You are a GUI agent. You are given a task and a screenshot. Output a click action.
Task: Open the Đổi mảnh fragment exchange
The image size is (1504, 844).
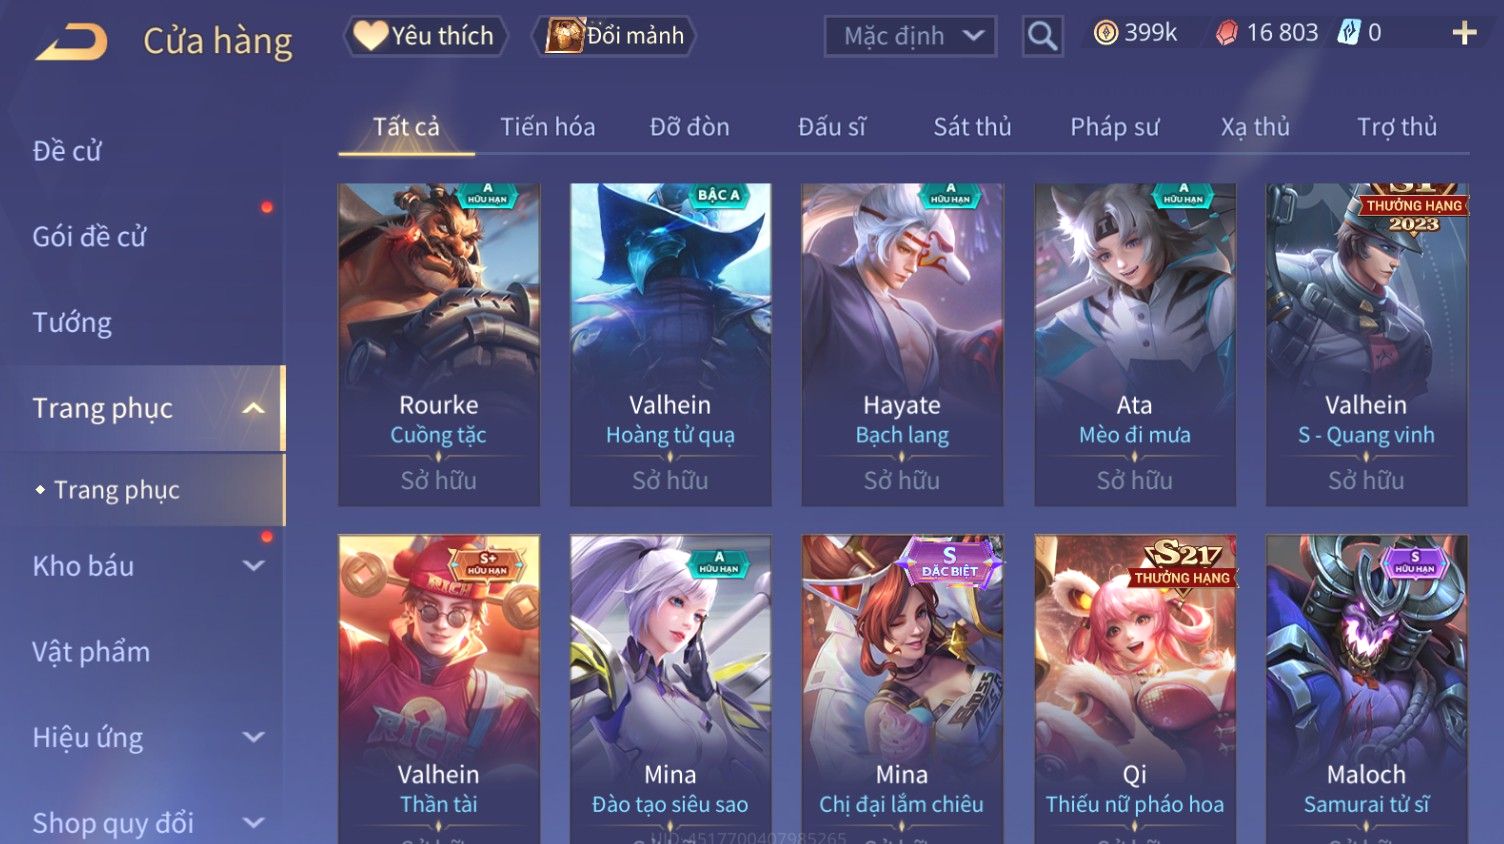tap(615, 36)
